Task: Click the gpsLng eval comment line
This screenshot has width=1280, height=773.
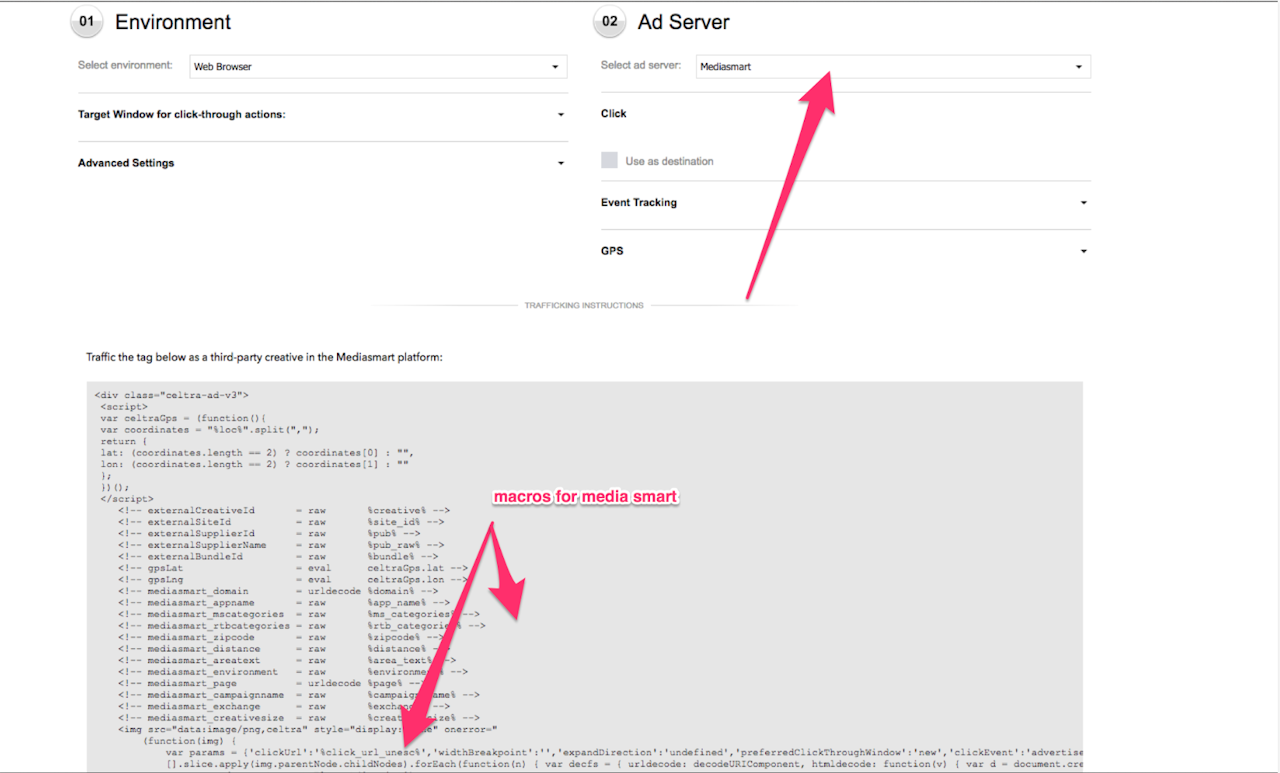Action: coord(293,580)
